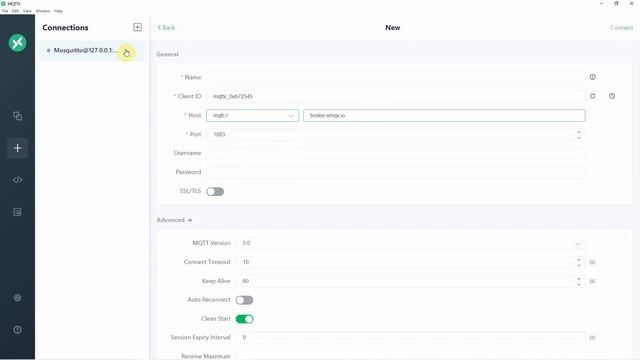Viewport: 640px width, 360px height.
Task: Click the MQTTX logo in the sidebar
Action: [x=18, y=43]
